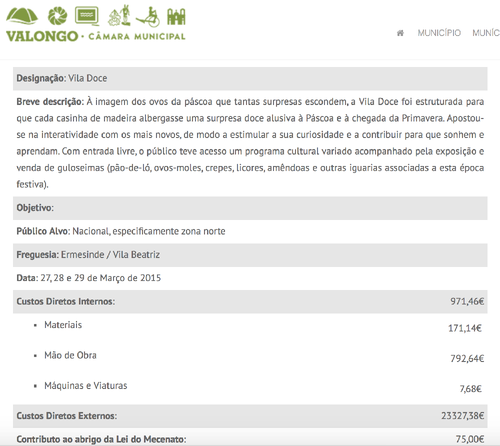500x446 pixels.
Task: Click the home icon in navigation
Action: [x=400, y=33]
